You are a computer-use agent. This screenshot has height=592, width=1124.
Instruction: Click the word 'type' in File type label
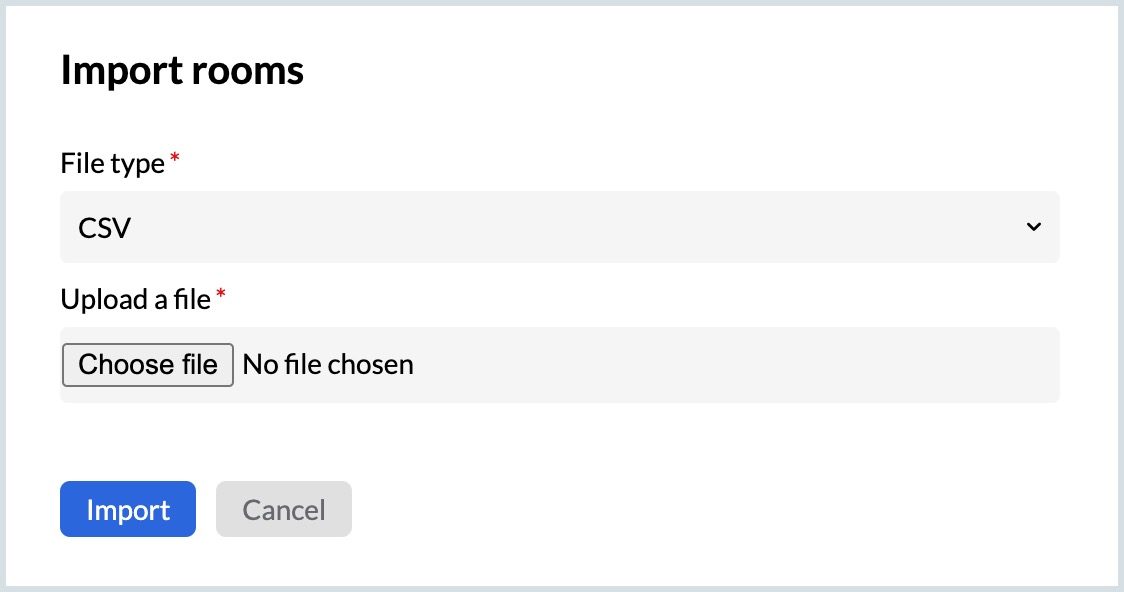[140, 165]
